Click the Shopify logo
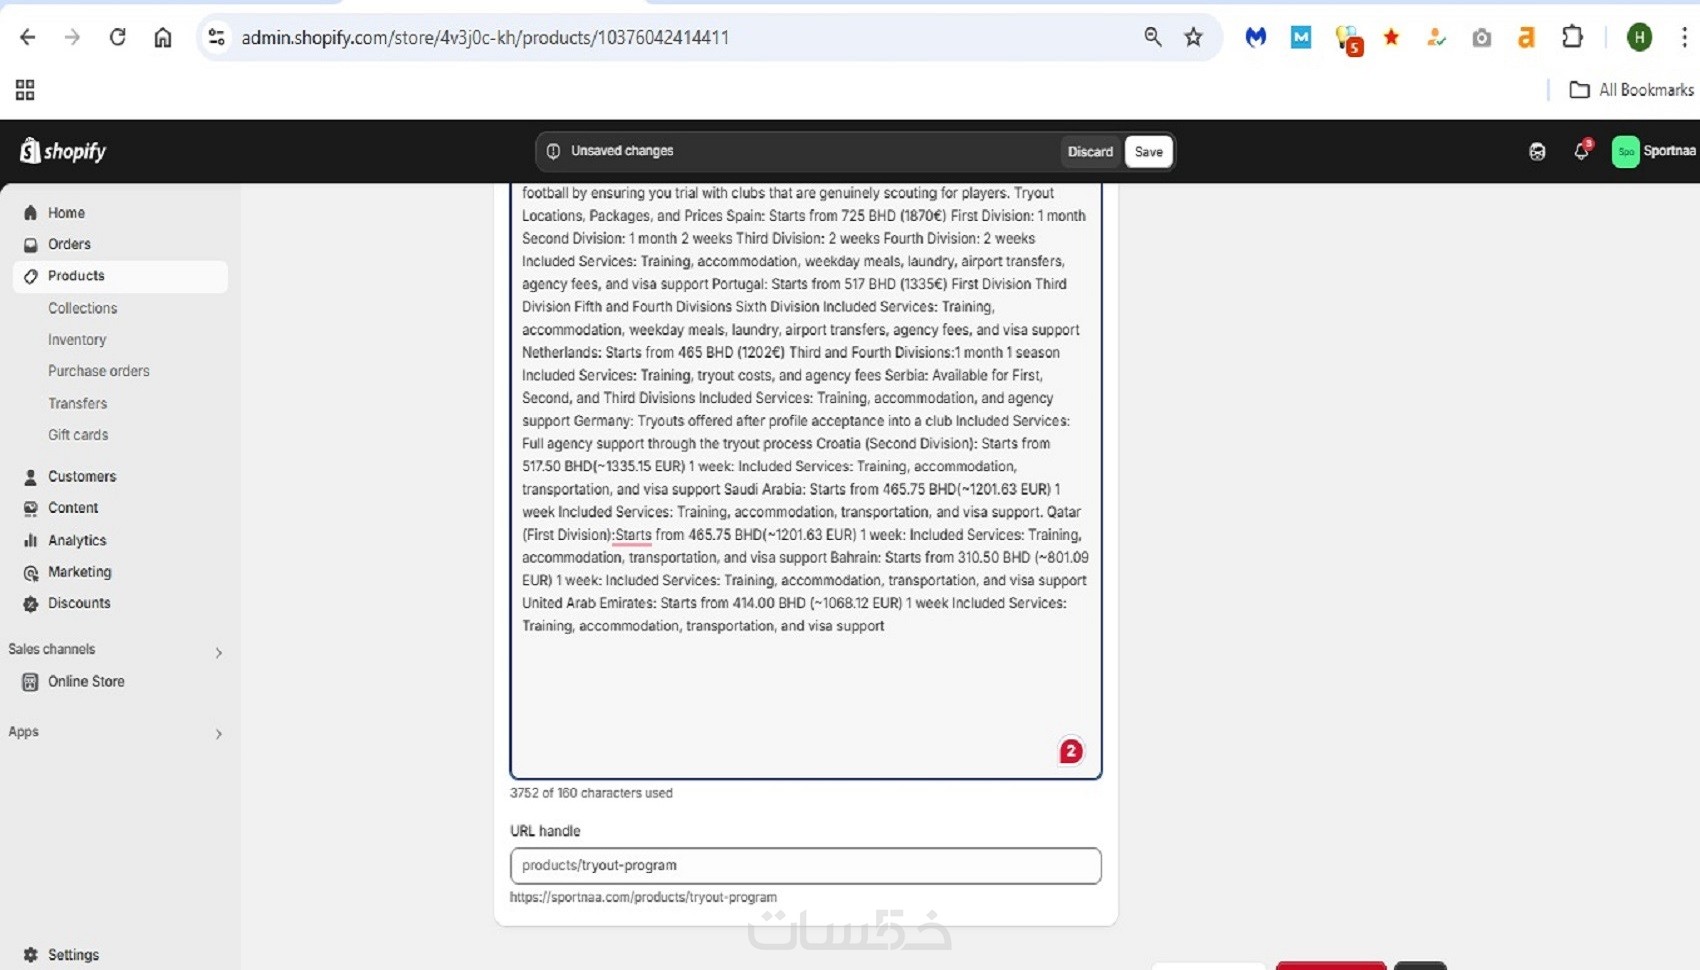This screenshot has width=1700, height=970. click(x=63, y=151)
